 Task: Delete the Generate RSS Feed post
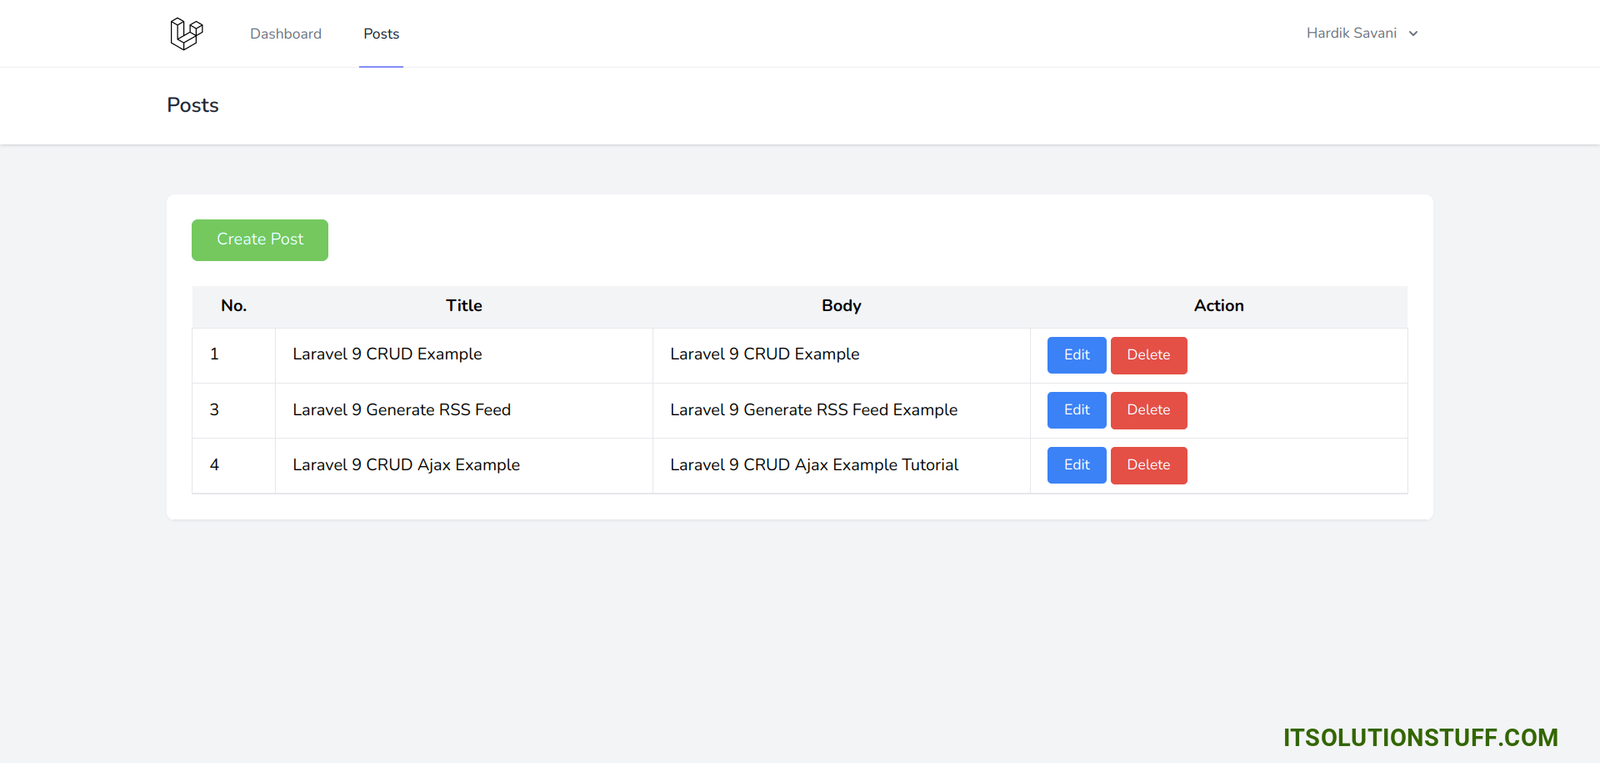tap(1148, 410)
